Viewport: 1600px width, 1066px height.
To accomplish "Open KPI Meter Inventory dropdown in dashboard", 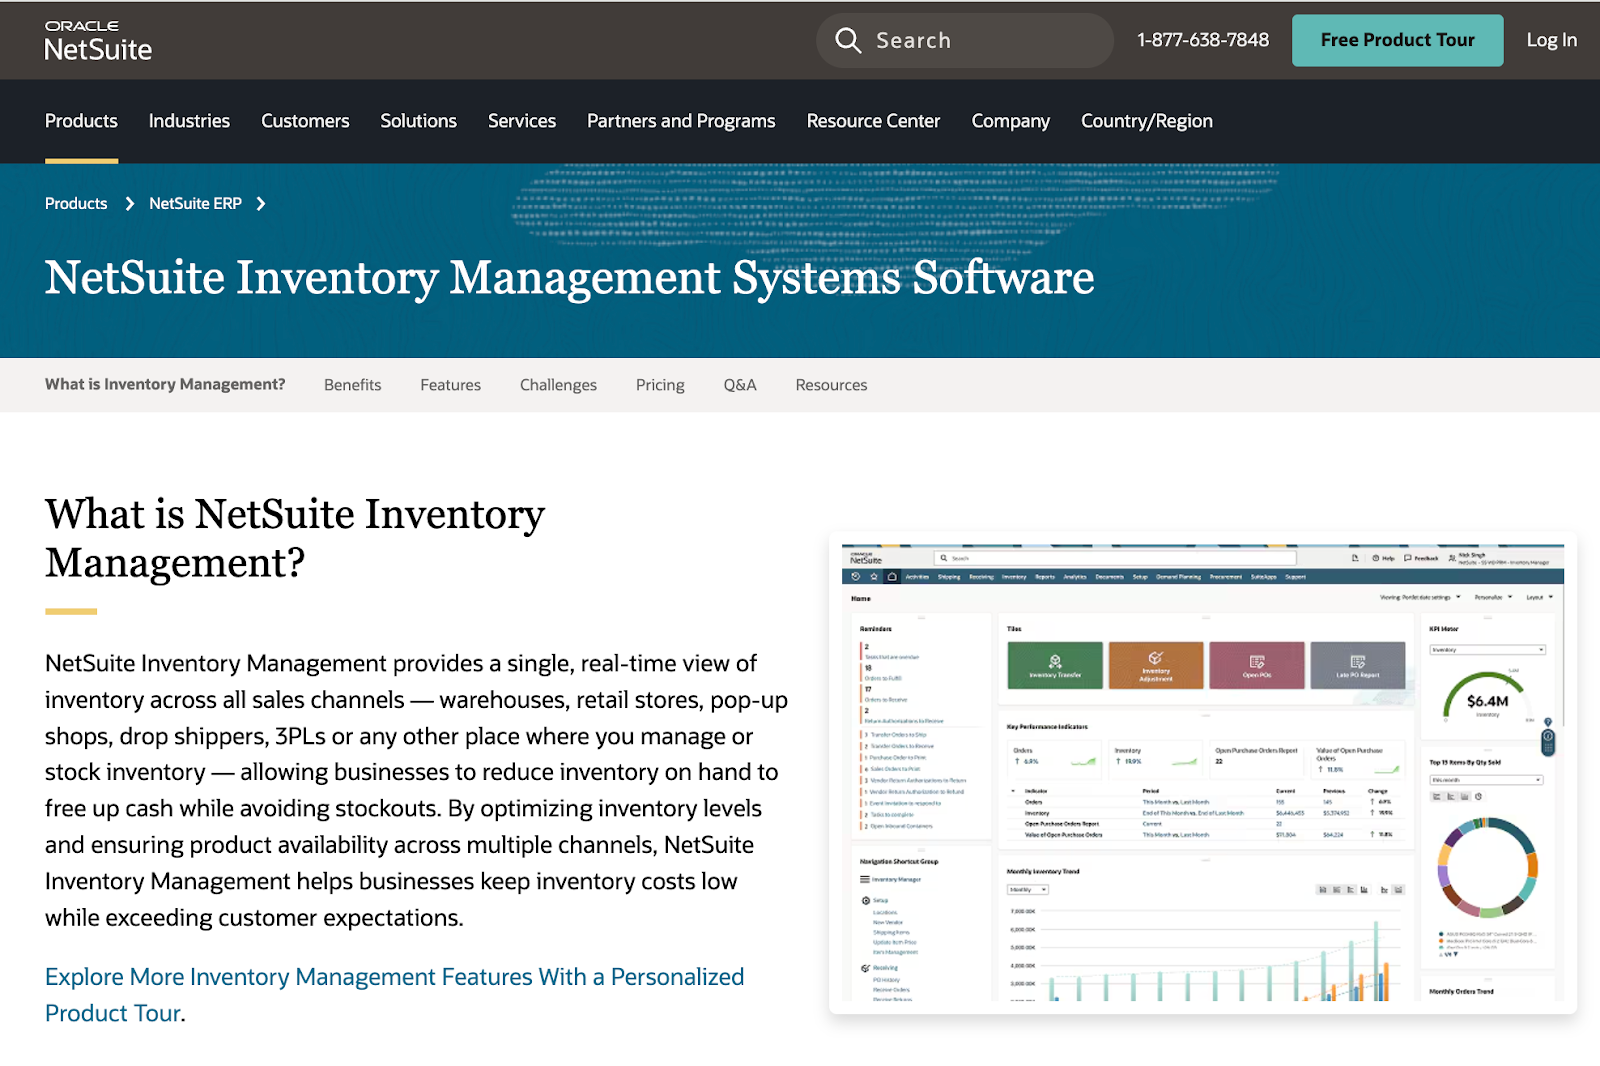I will (1487, 650).
